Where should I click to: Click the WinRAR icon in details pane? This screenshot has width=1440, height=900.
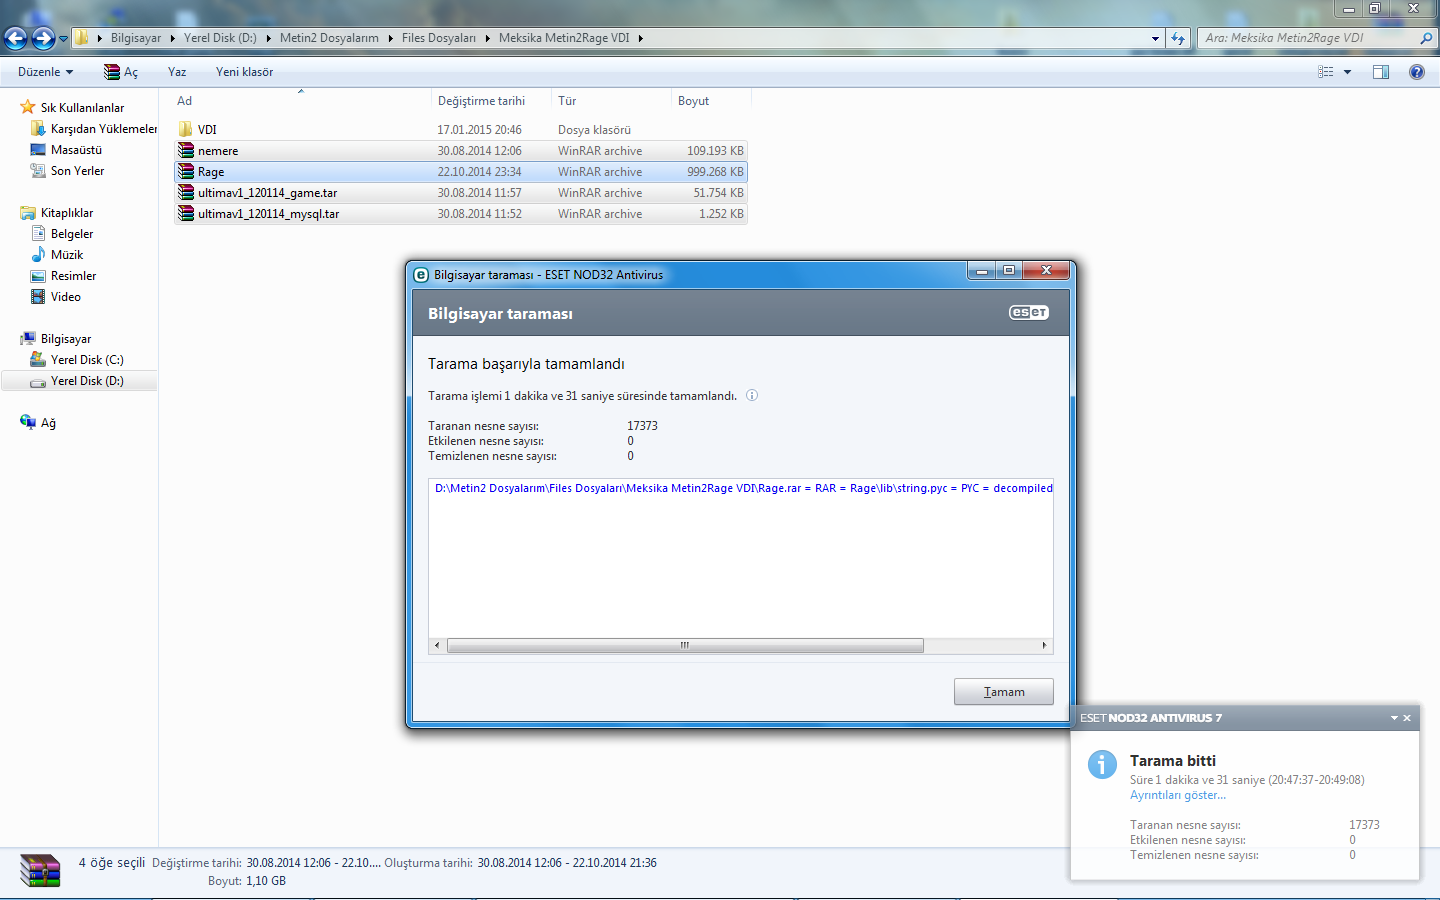click(x=40, y=871)
